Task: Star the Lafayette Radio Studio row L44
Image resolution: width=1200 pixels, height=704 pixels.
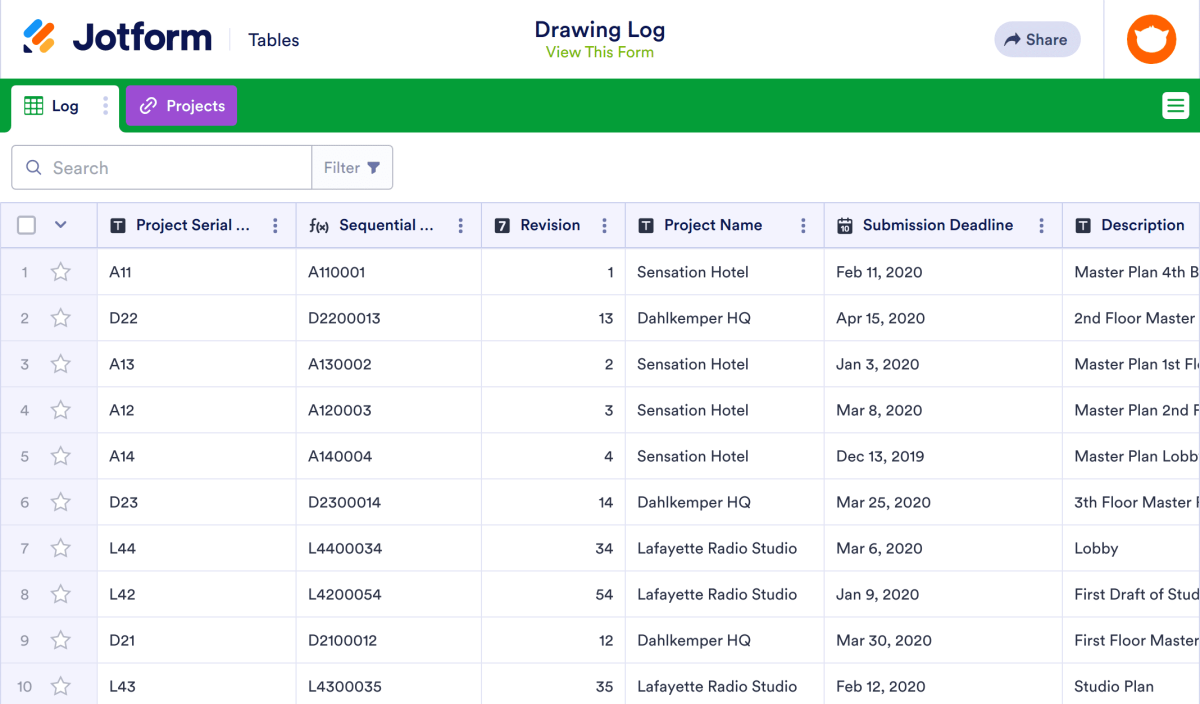Action: 60,548
